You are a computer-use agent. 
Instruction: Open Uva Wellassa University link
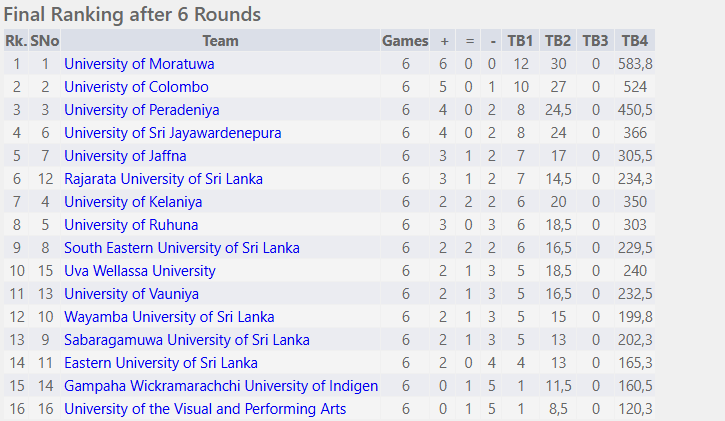(x=140, y=271)
